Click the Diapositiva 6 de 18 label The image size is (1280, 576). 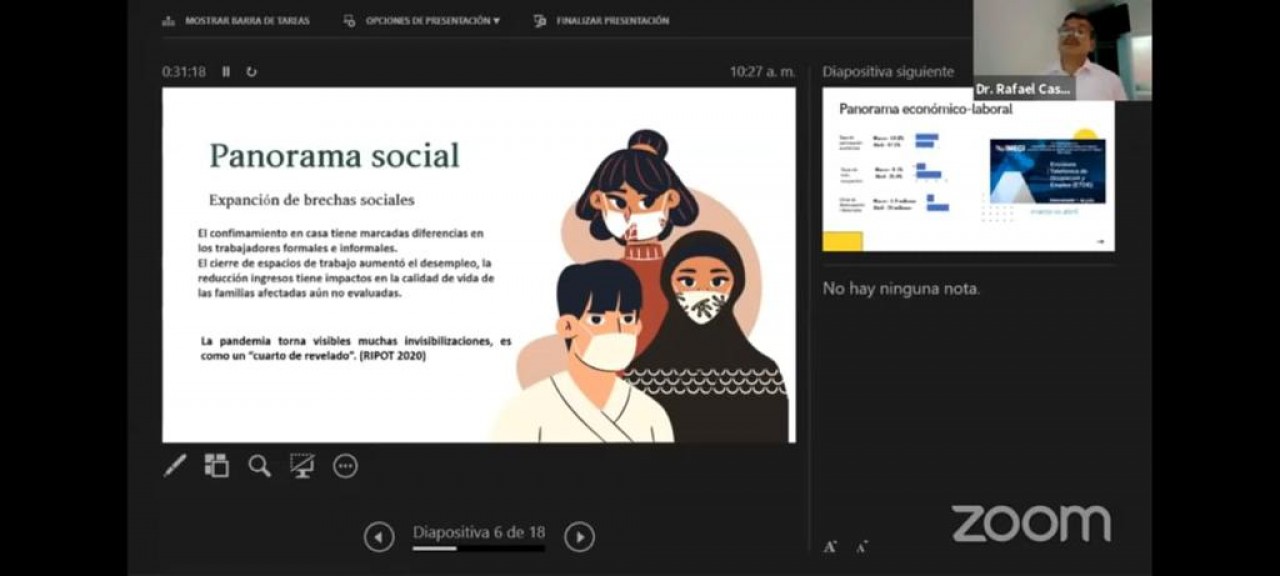tap(478, 532)
